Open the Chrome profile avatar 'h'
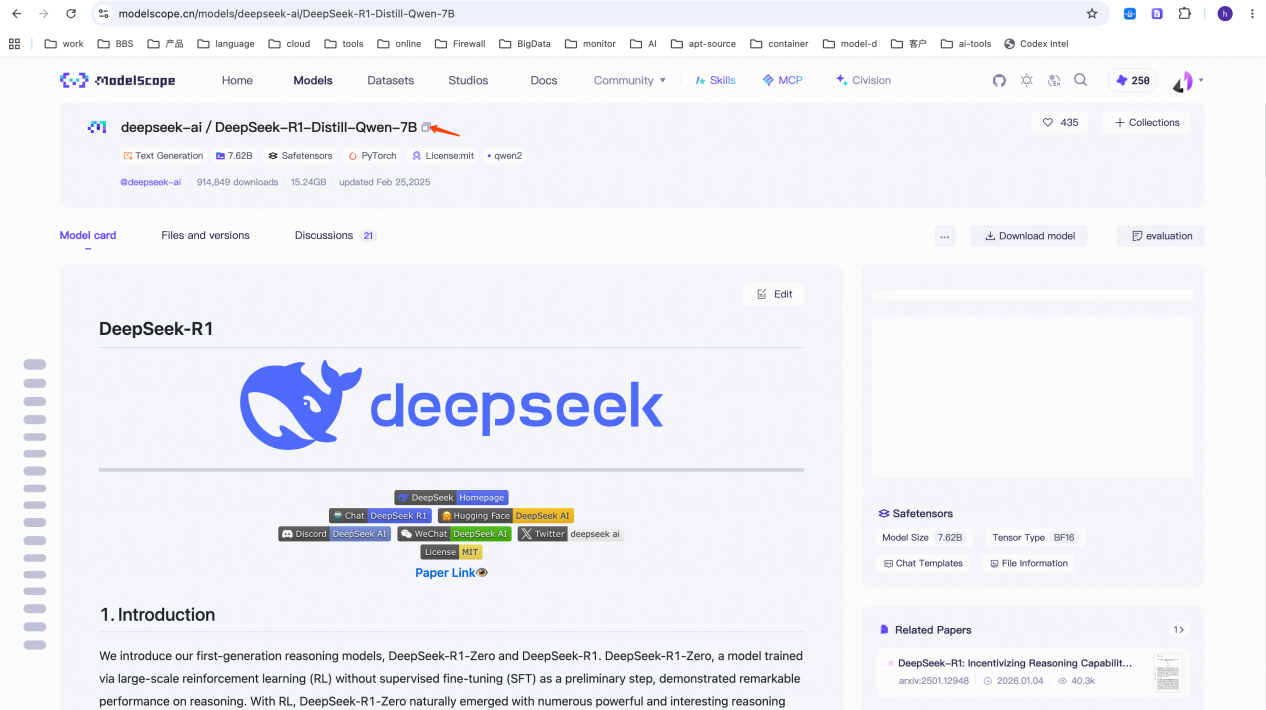The height and width of the screenshot is (710, 1266). click(1225, 14)
